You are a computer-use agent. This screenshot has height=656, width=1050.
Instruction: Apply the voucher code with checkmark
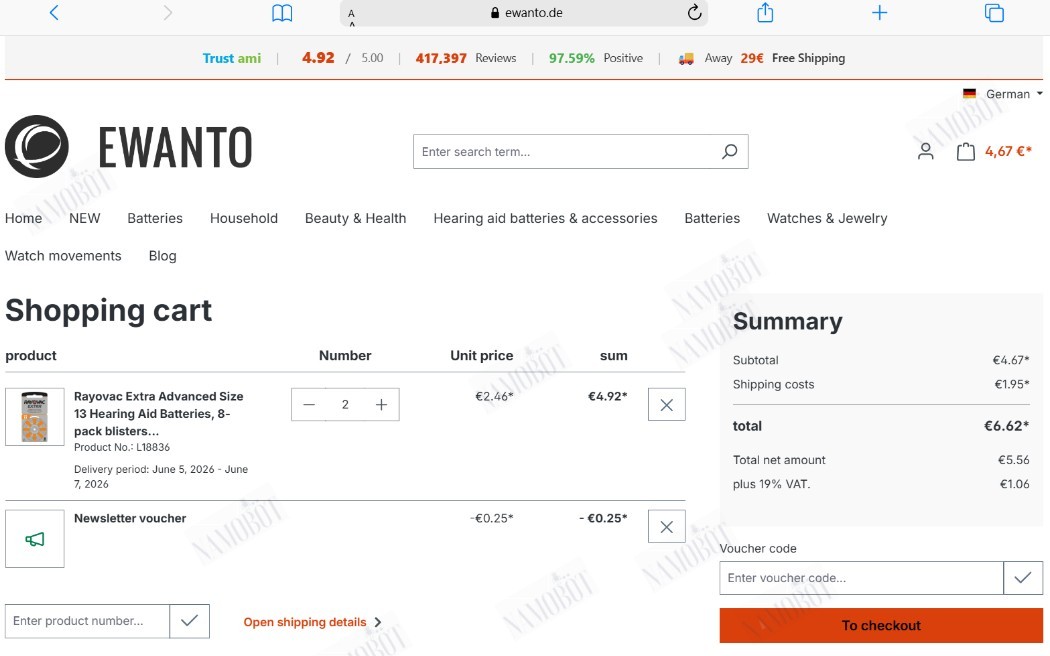coord(1023,578)
